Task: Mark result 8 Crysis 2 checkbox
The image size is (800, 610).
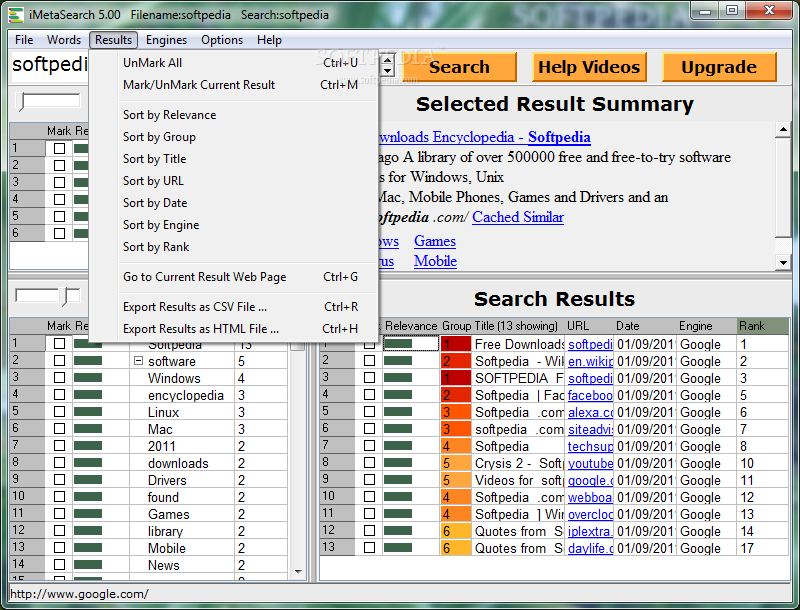Action: click(x=369, y=463)
